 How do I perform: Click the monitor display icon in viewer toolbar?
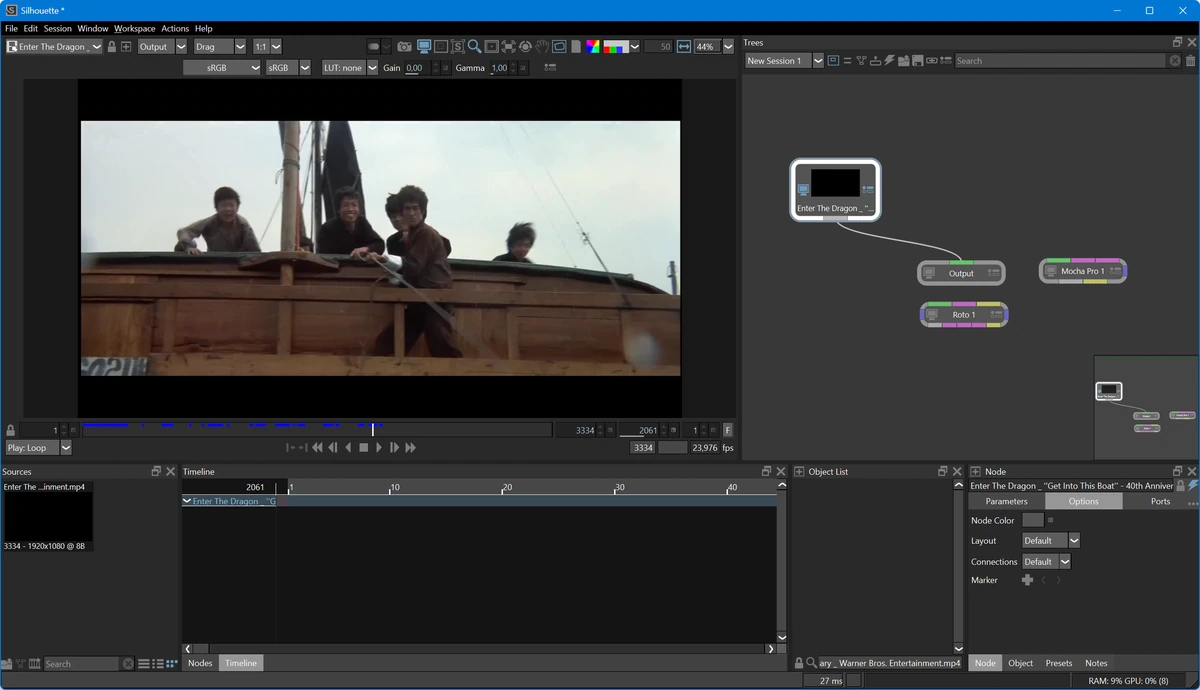pyautogui.click(x=424, y=46)
